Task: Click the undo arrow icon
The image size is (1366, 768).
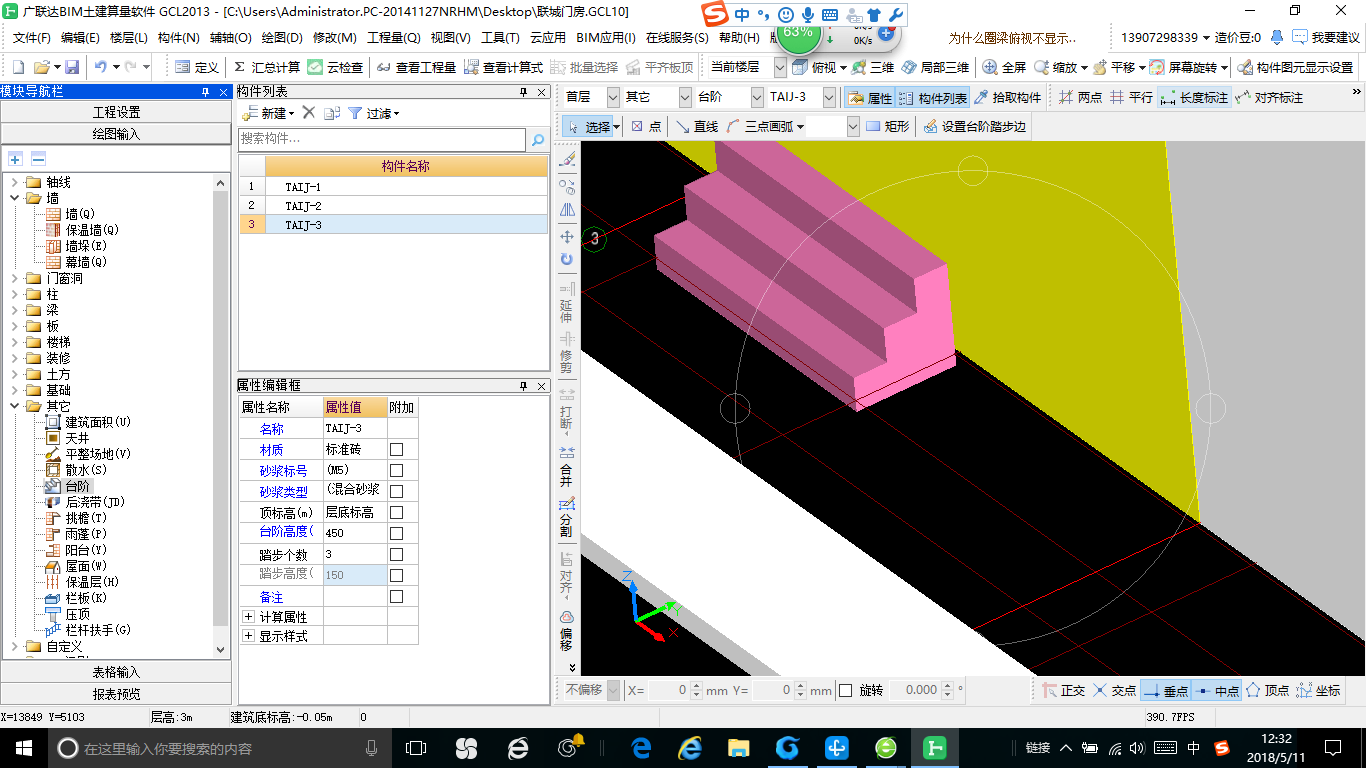Action: [100, 67]
